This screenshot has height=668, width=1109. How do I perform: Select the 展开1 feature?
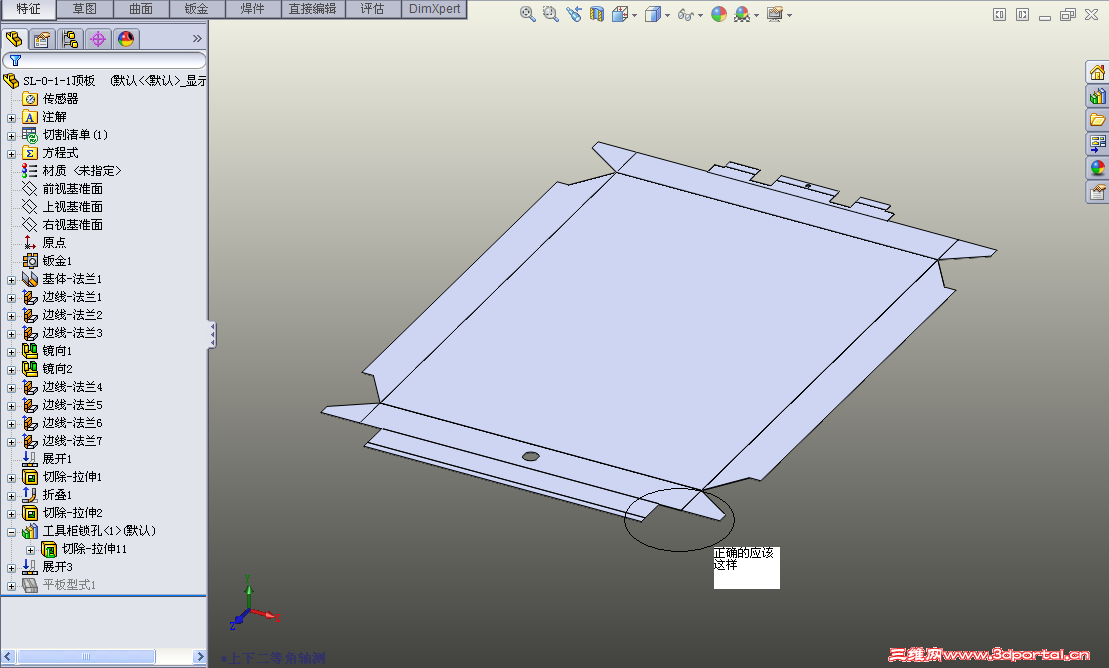tap(57, 459)
